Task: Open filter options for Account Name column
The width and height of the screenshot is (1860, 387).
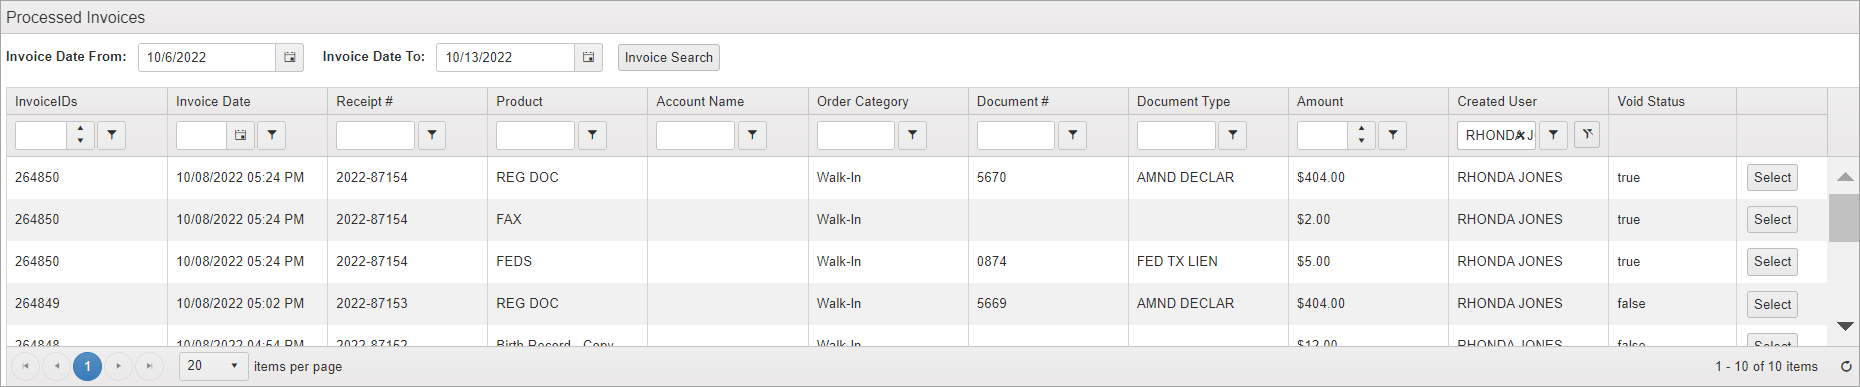Action: (752, 135)
